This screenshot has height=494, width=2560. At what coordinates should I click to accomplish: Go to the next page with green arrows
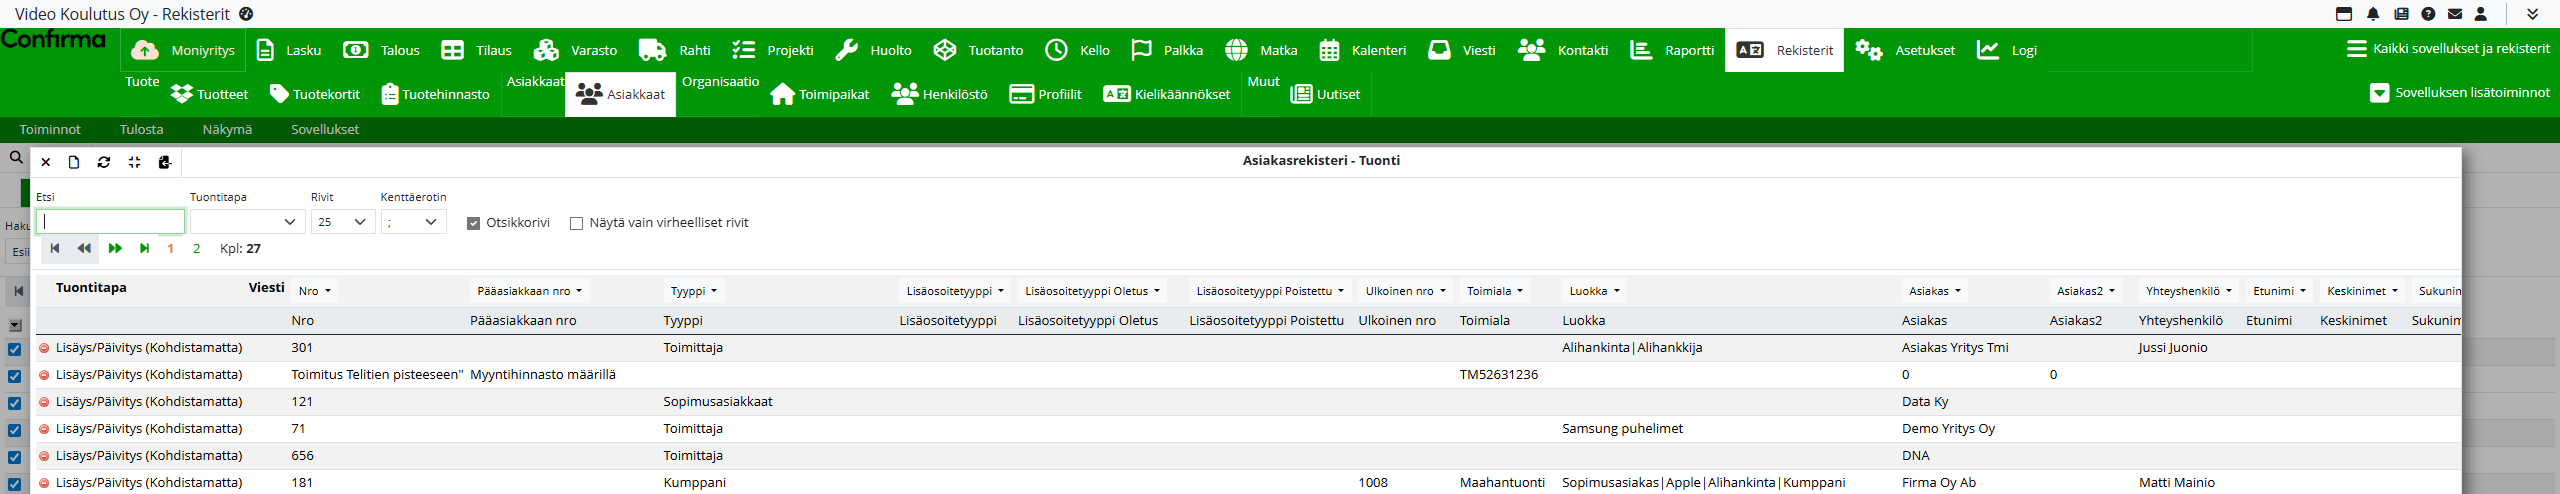click(x=115, y=248)
